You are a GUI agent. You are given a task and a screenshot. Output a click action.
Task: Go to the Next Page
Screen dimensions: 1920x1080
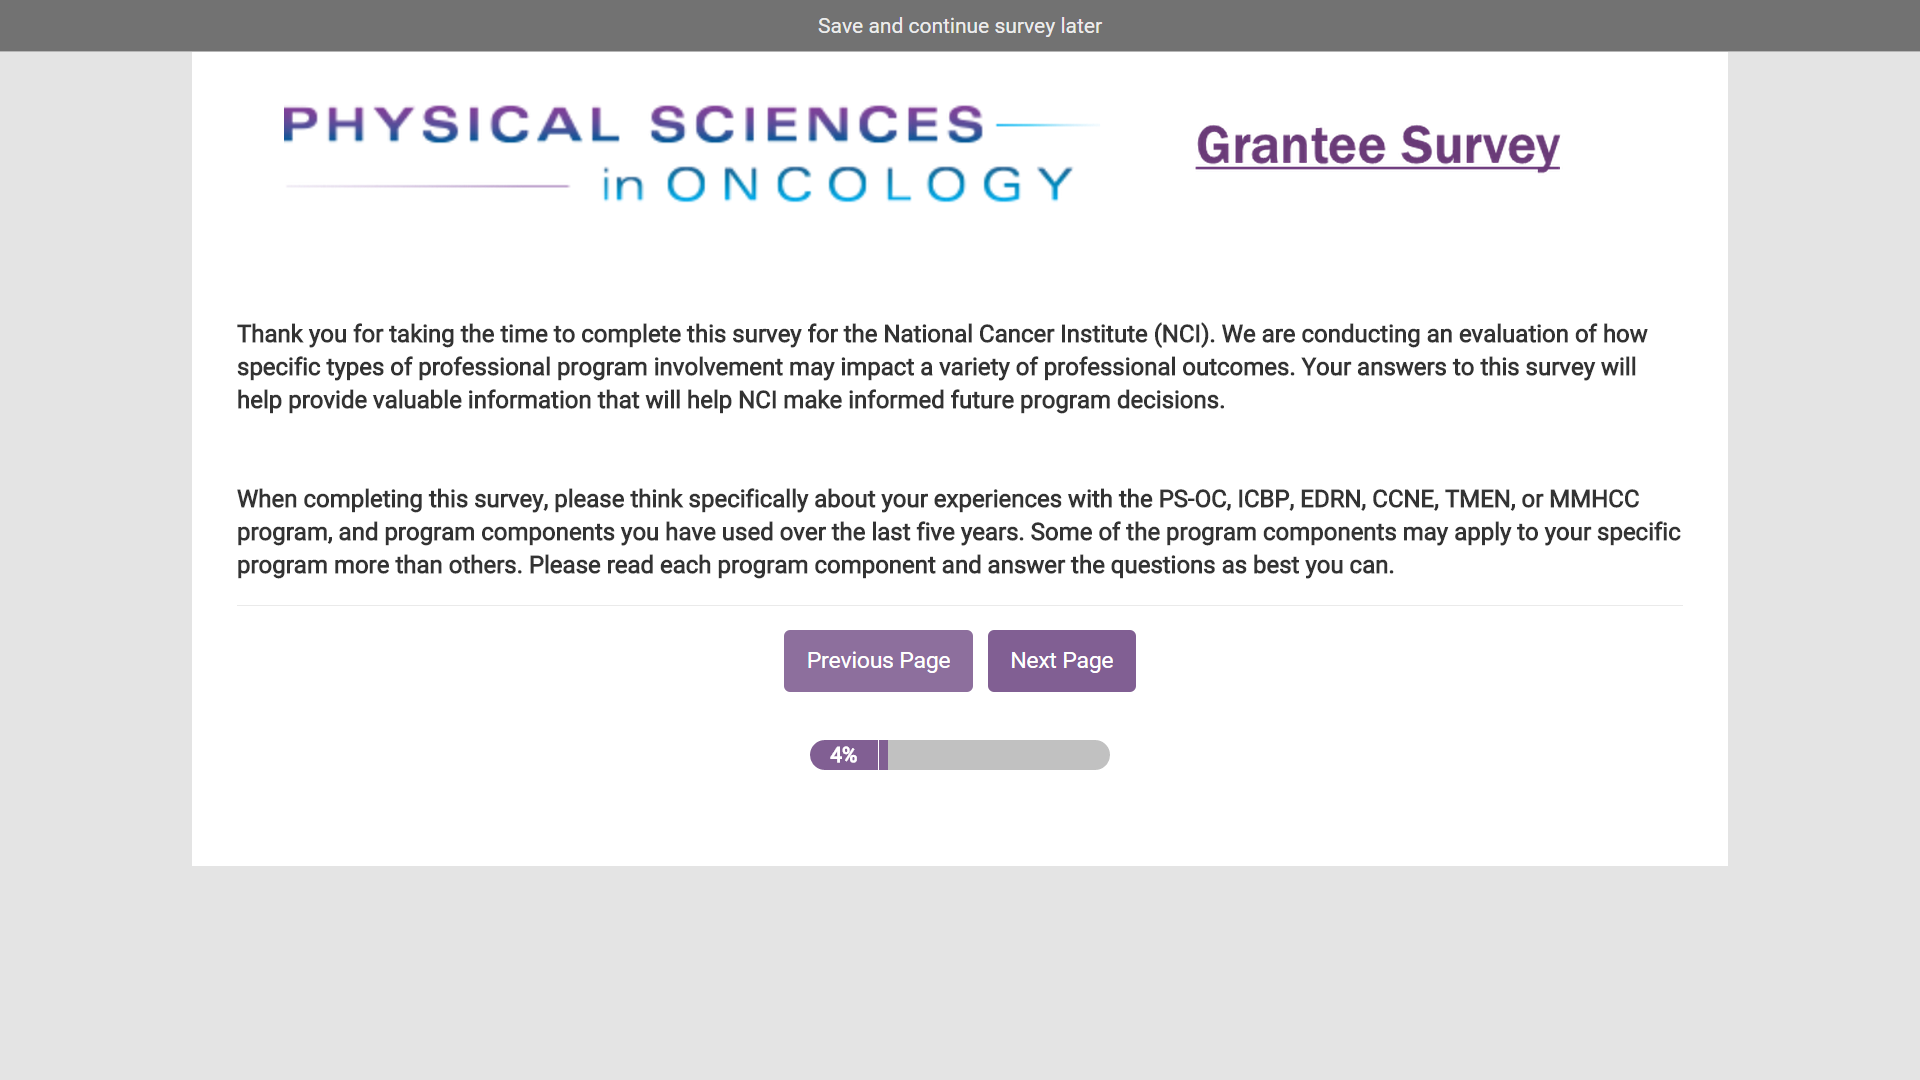[x=1061, y=661]
